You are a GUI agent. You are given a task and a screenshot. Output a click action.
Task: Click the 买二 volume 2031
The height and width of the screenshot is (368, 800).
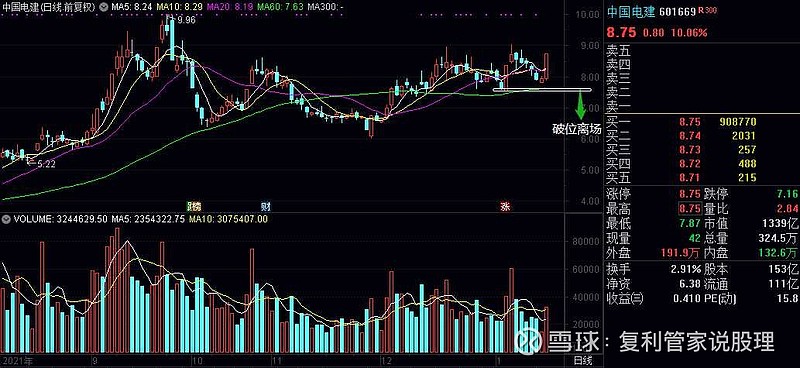tap(745, 136)
